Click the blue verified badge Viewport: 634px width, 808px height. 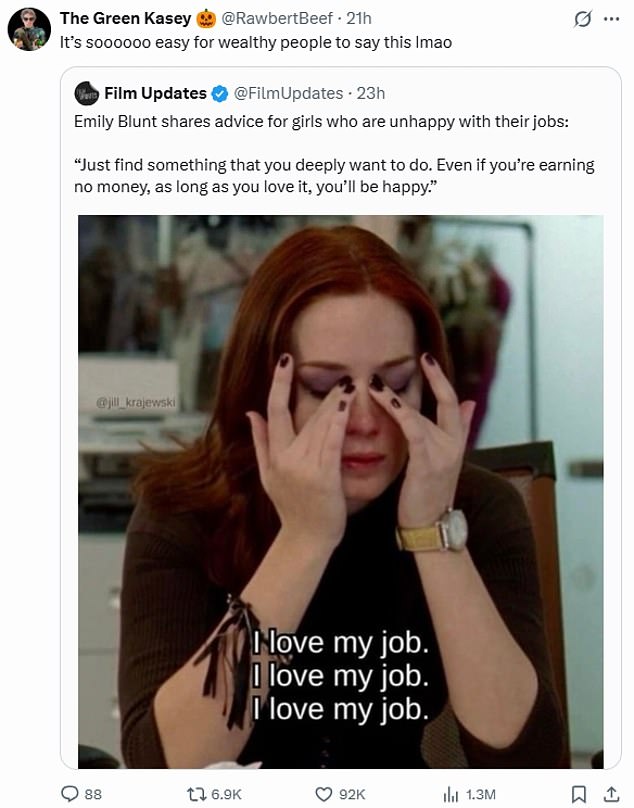pyautogui.click(x=220, y=94)
